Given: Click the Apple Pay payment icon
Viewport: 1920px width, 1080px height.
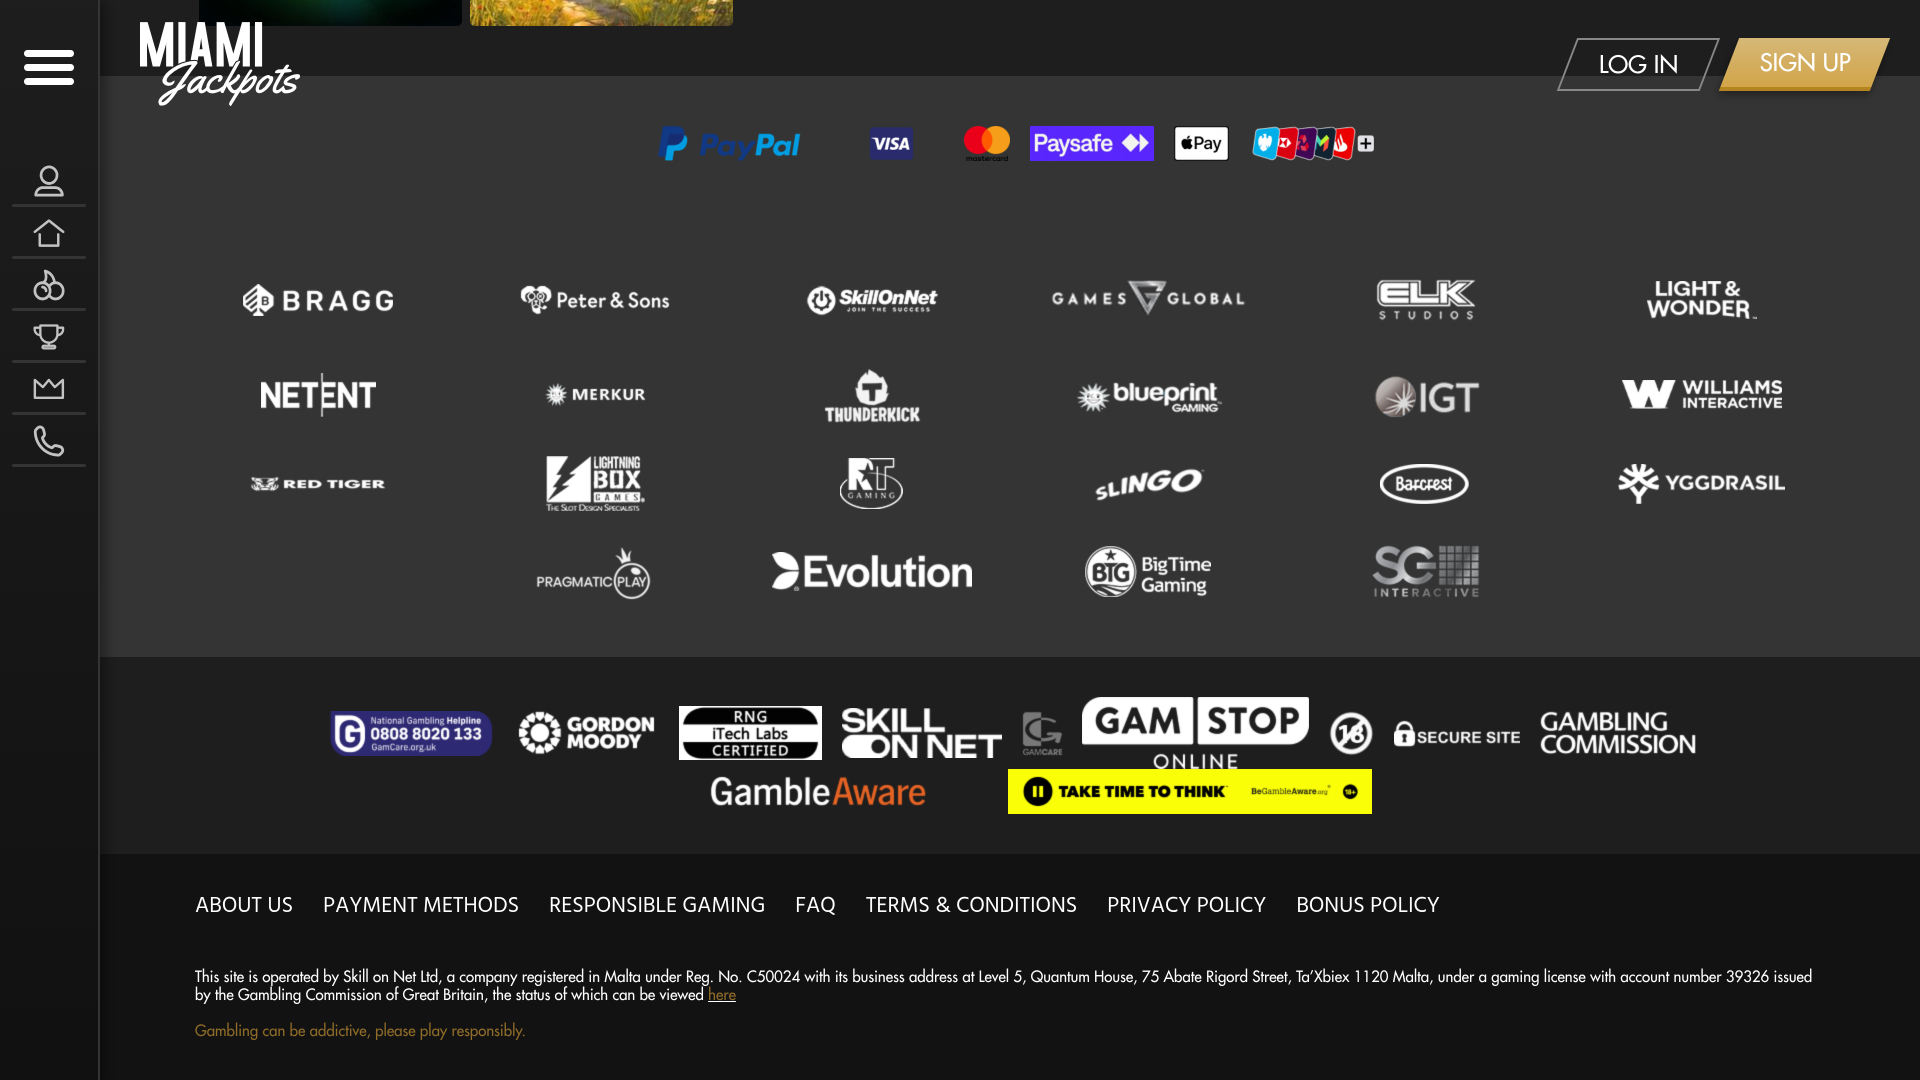Looking at the screenshot, I should 1200,143.
